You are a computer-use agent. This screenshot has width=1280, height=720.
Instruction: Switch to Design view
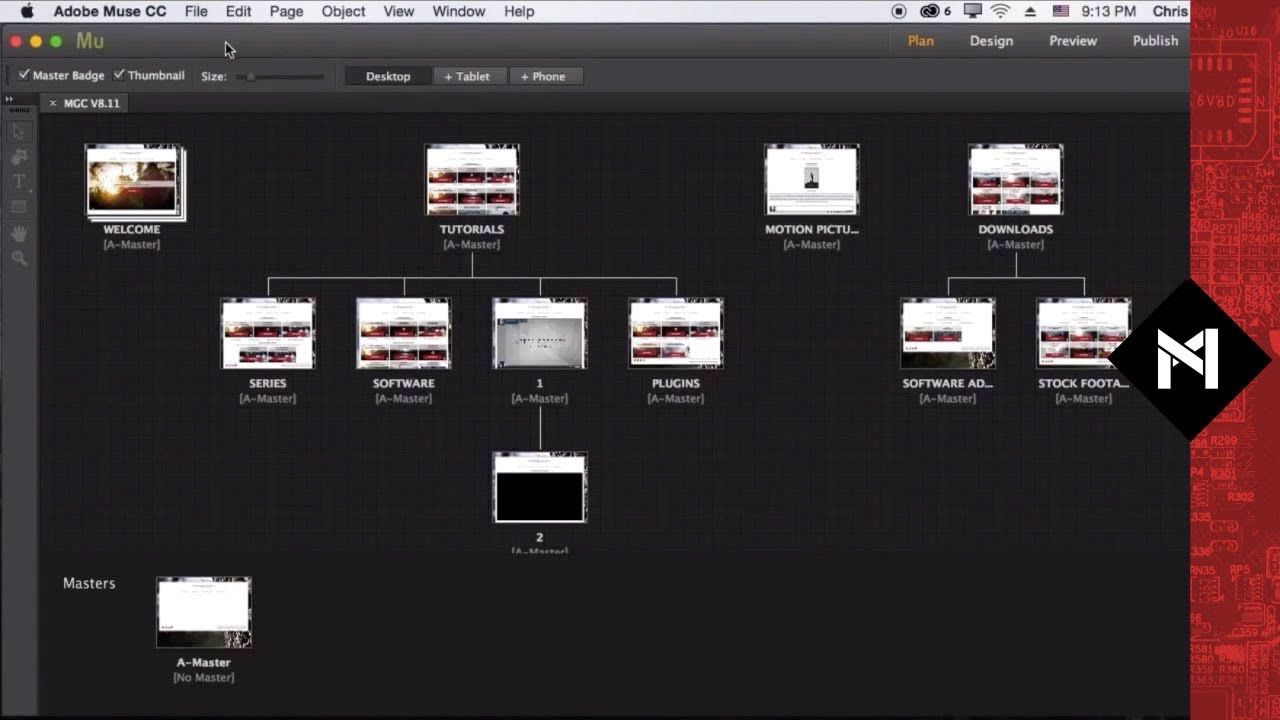991,41
